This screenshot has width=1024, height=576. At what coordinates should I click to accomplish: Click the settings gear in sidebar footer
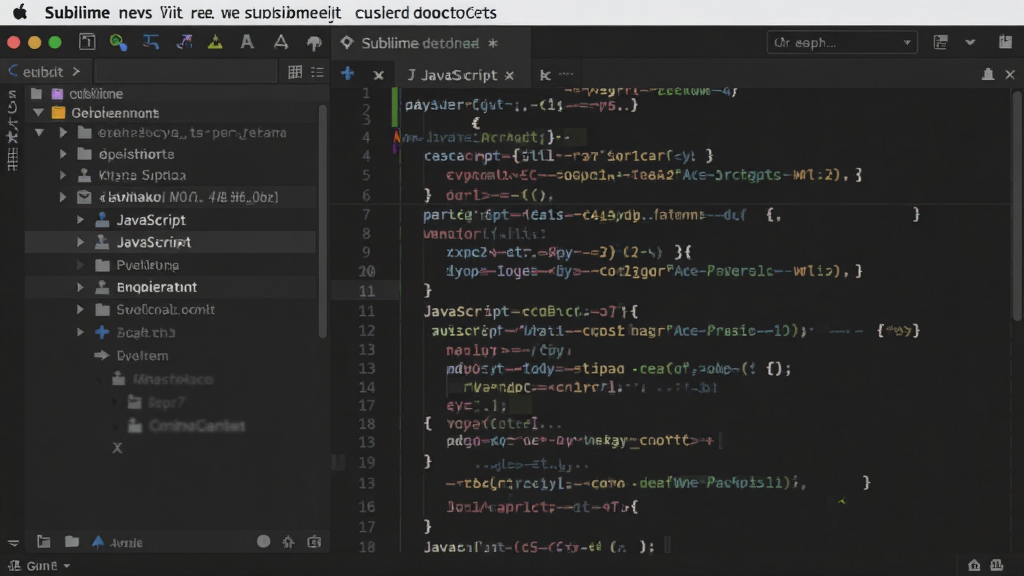pyautogui.click(x=288, y=542)
